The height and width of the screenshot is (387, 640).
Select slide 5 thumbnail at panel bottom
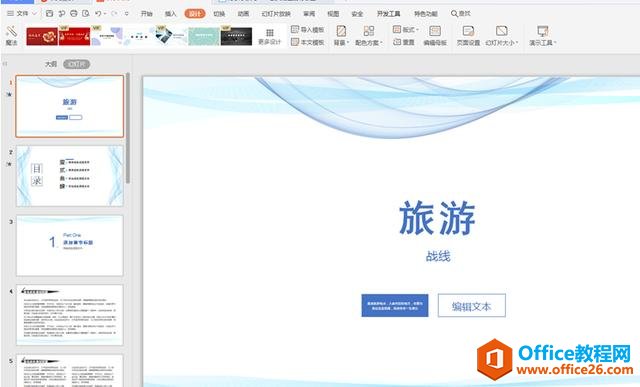70,371
